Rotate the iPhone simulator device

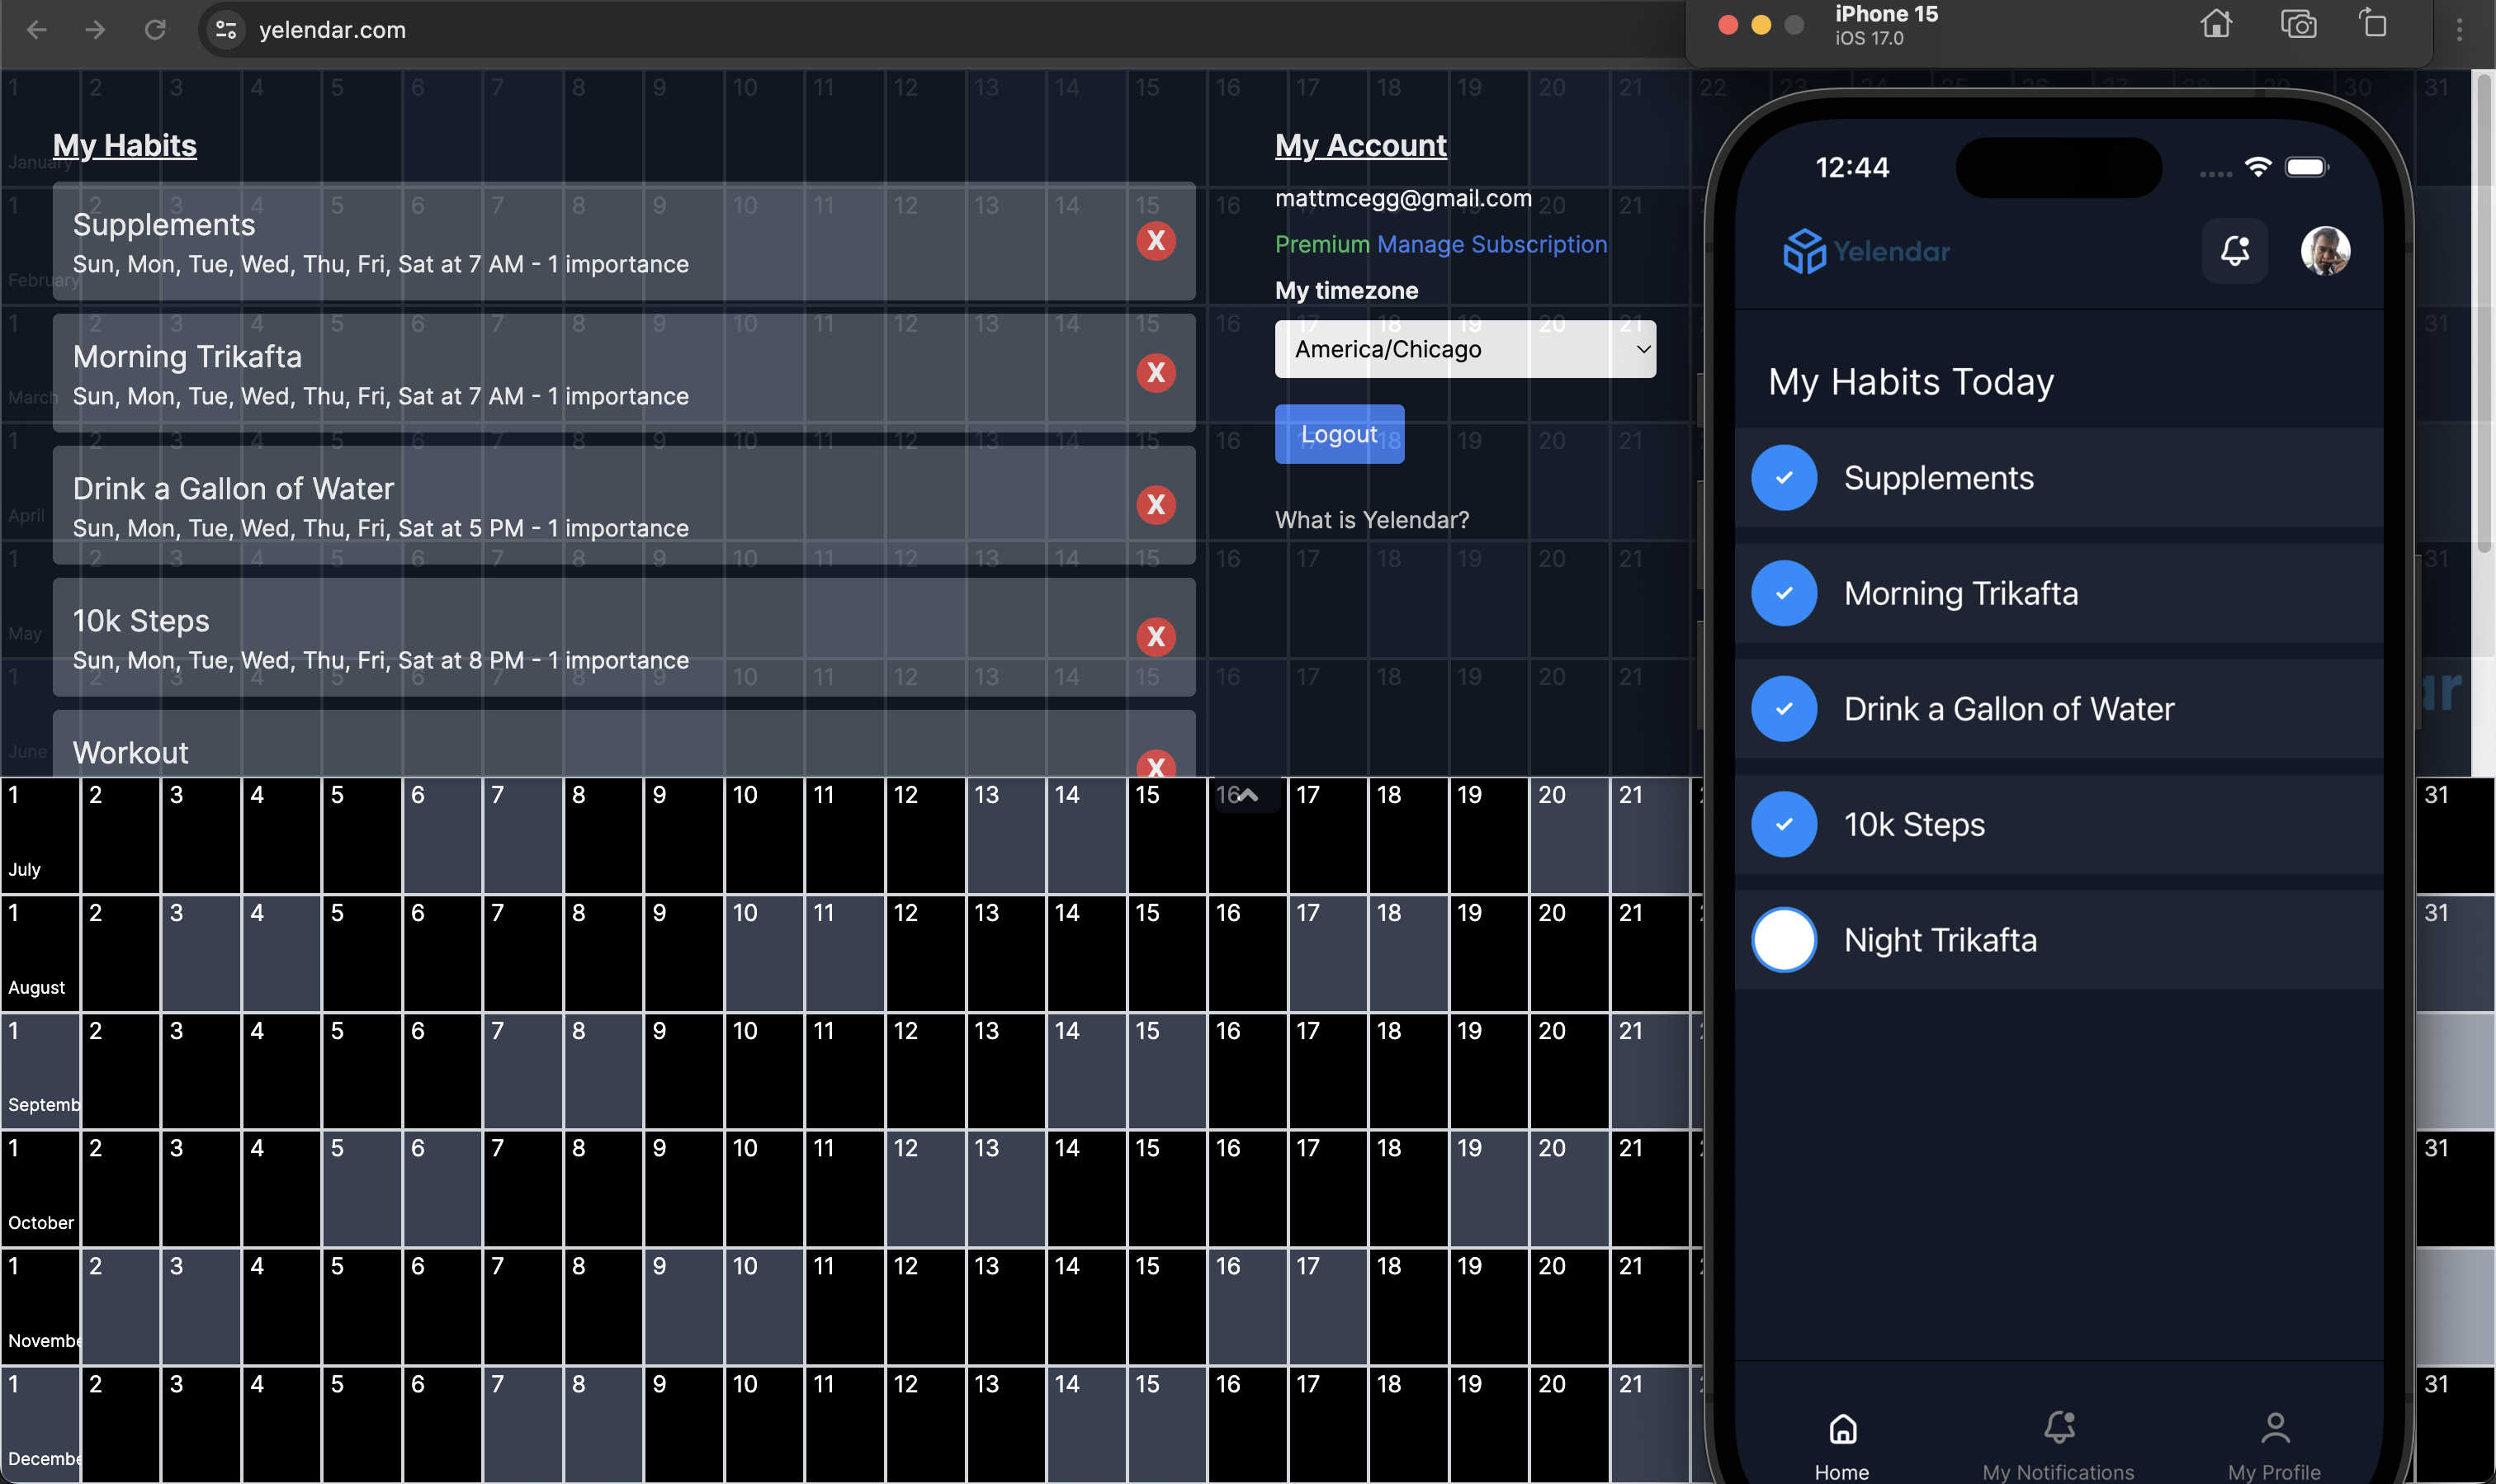(2373, 24)
